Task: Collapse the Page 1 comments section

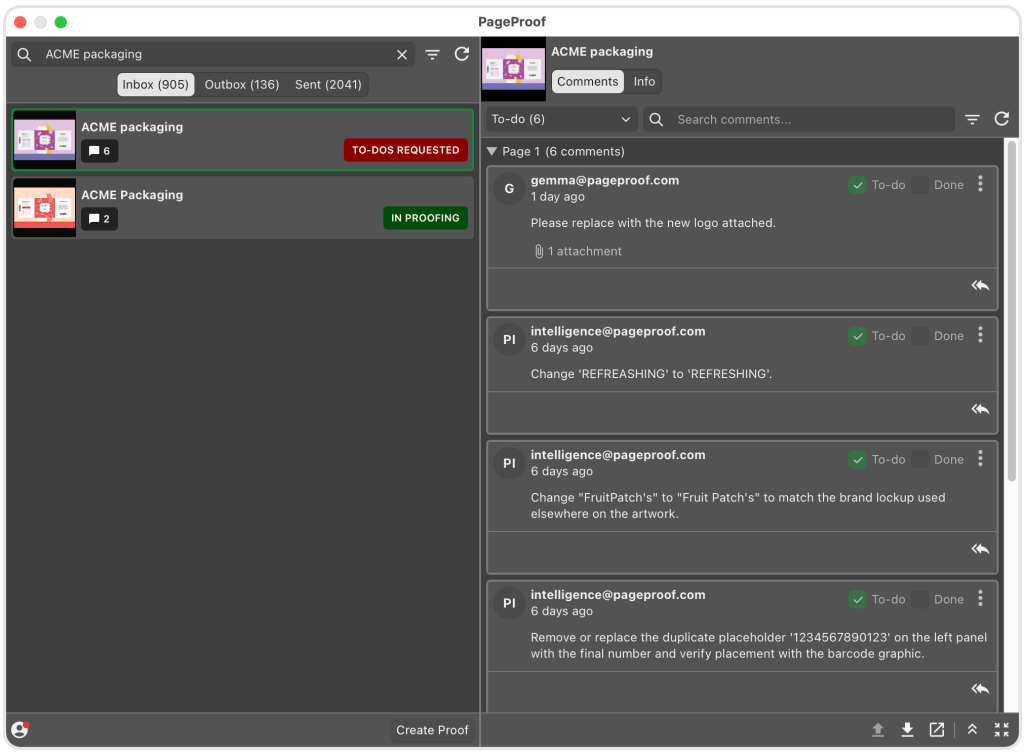Action: [x=492, y=152]
